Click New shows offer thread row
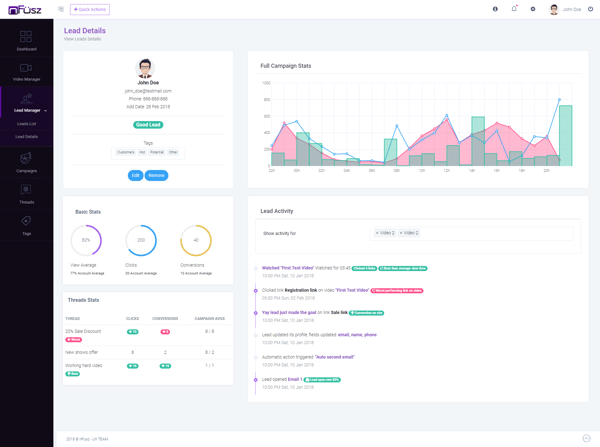 click(x=148, y=352)
